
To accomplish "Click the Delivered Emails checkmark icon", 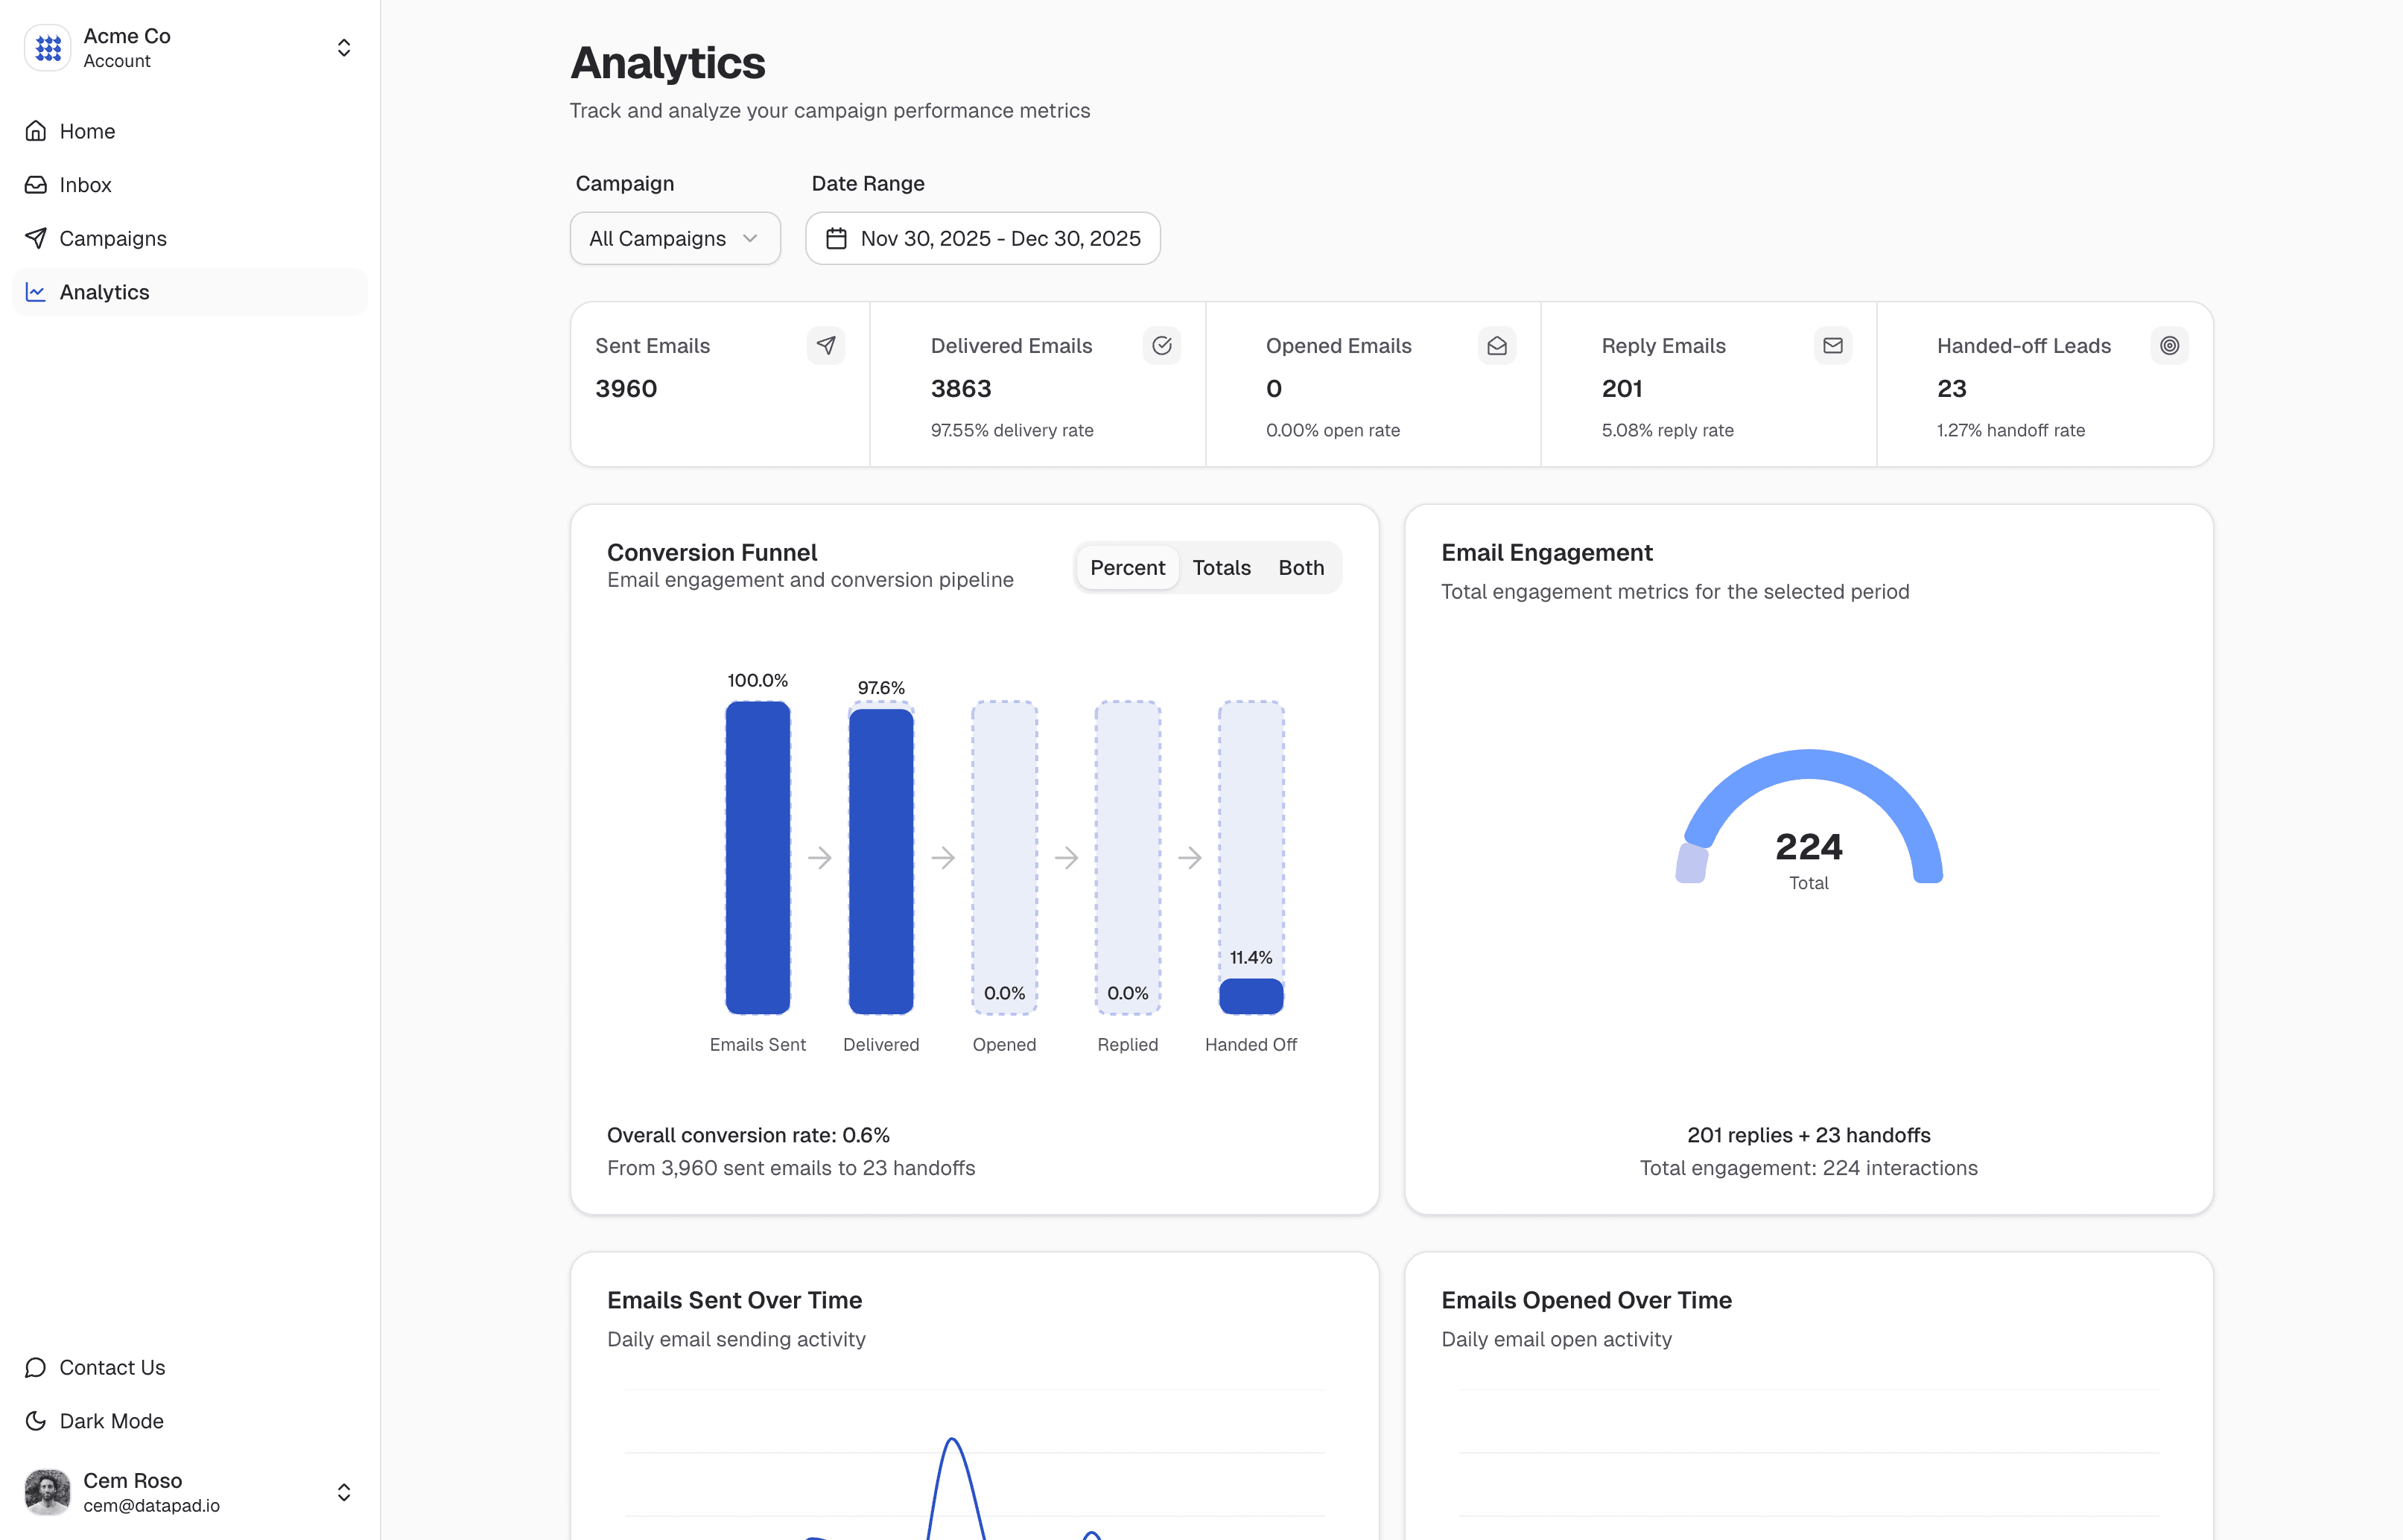I will (x=1161, y=346).
